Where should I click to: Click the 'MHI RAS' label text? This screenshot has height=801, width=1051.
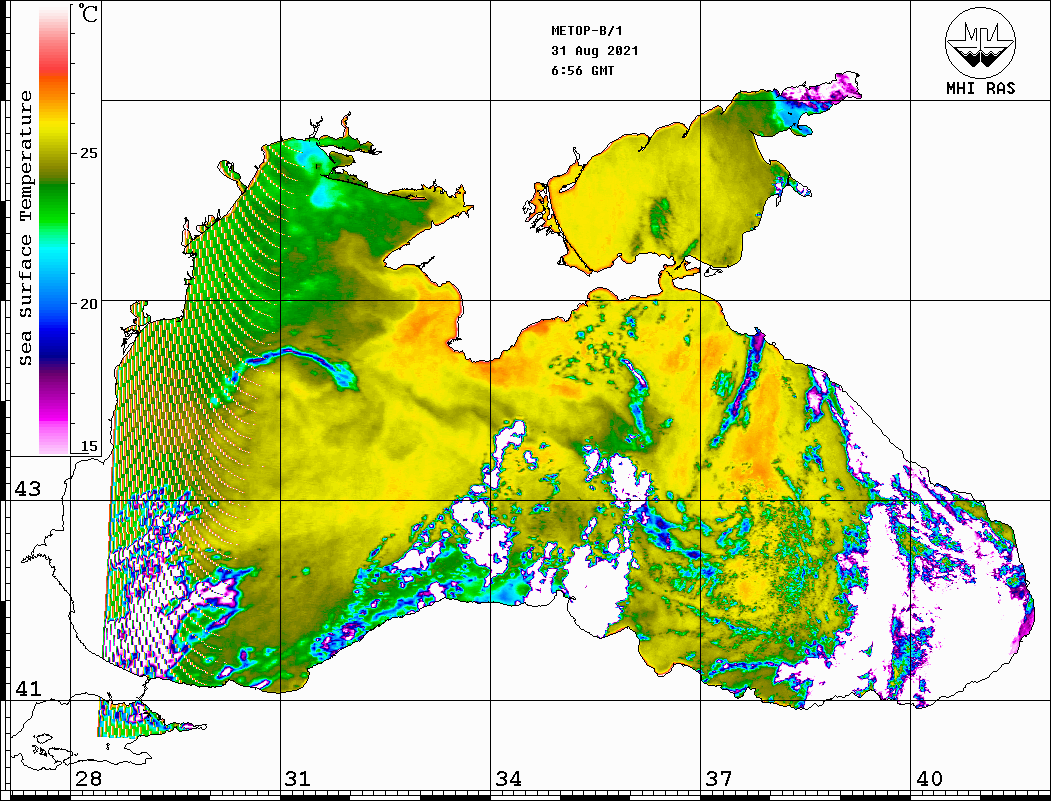click(981, 88)
